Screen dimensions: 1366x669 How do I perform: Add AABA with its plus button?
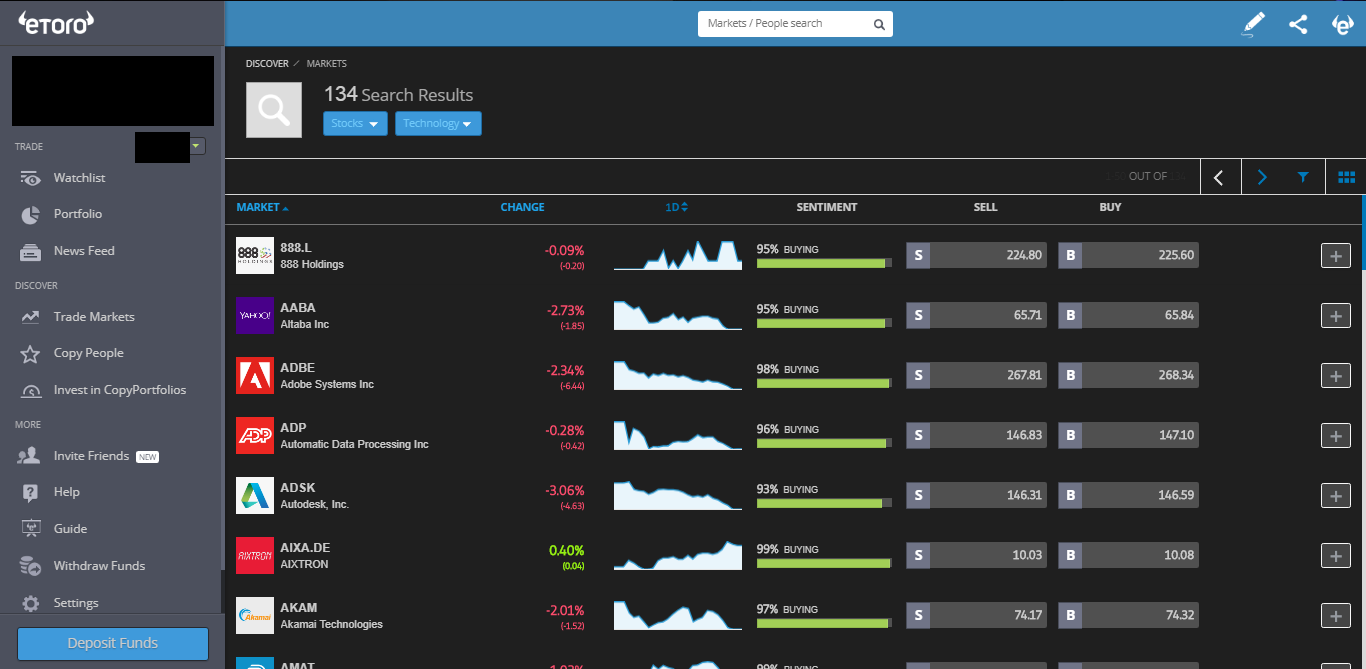point(1336,316)
